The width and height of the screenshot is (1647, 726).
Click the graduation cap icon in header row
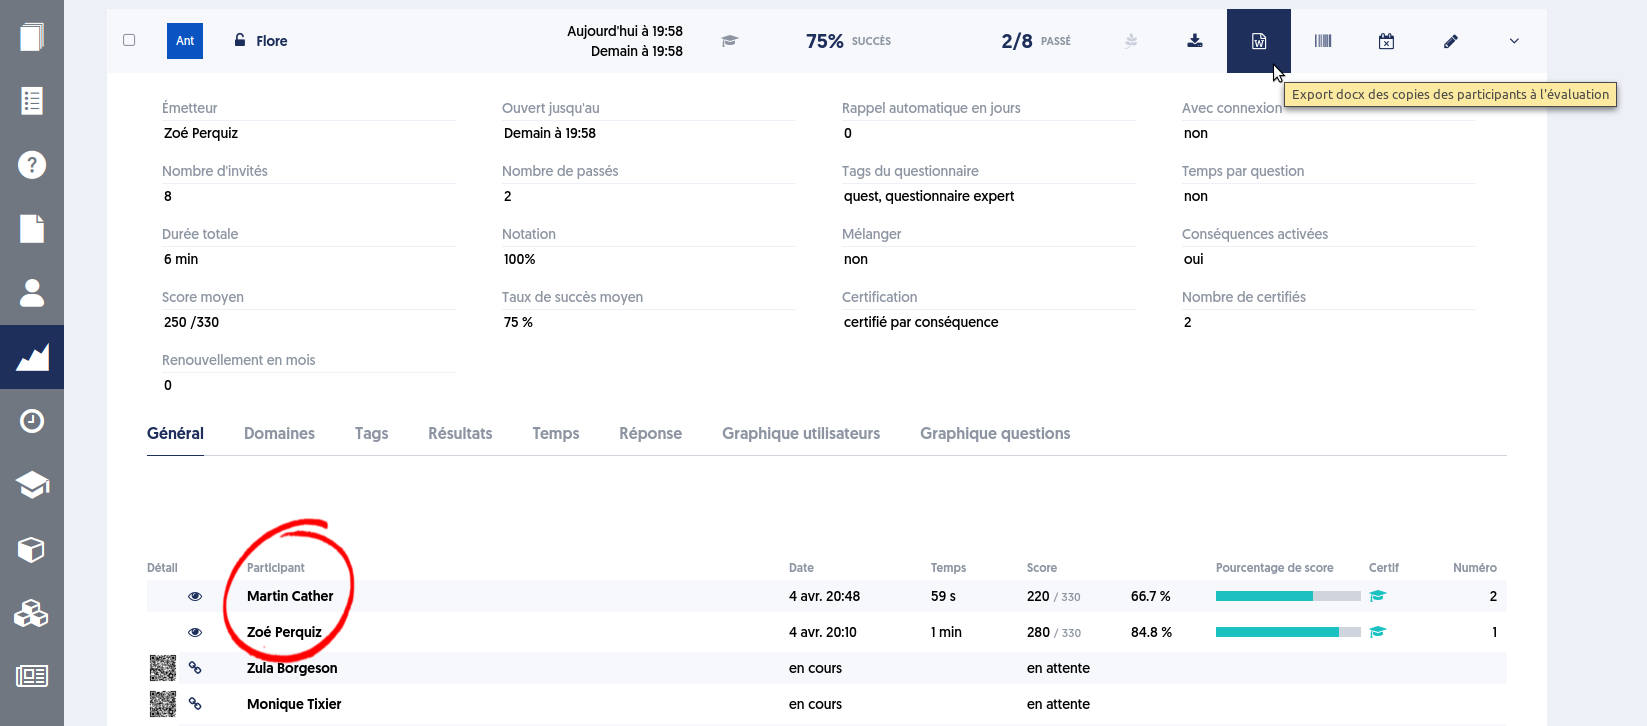730,41
